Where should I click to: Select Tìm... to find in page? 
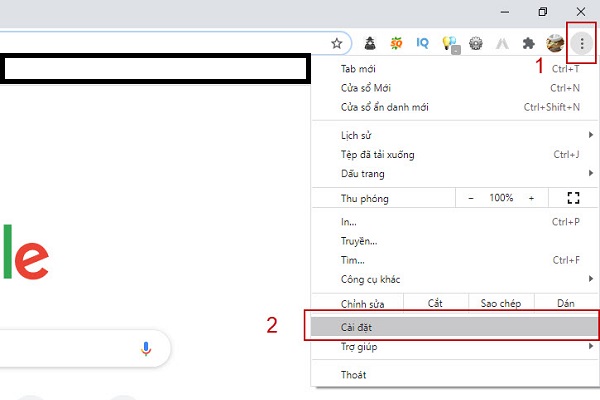pyautogui.click(x=454, y=260)
